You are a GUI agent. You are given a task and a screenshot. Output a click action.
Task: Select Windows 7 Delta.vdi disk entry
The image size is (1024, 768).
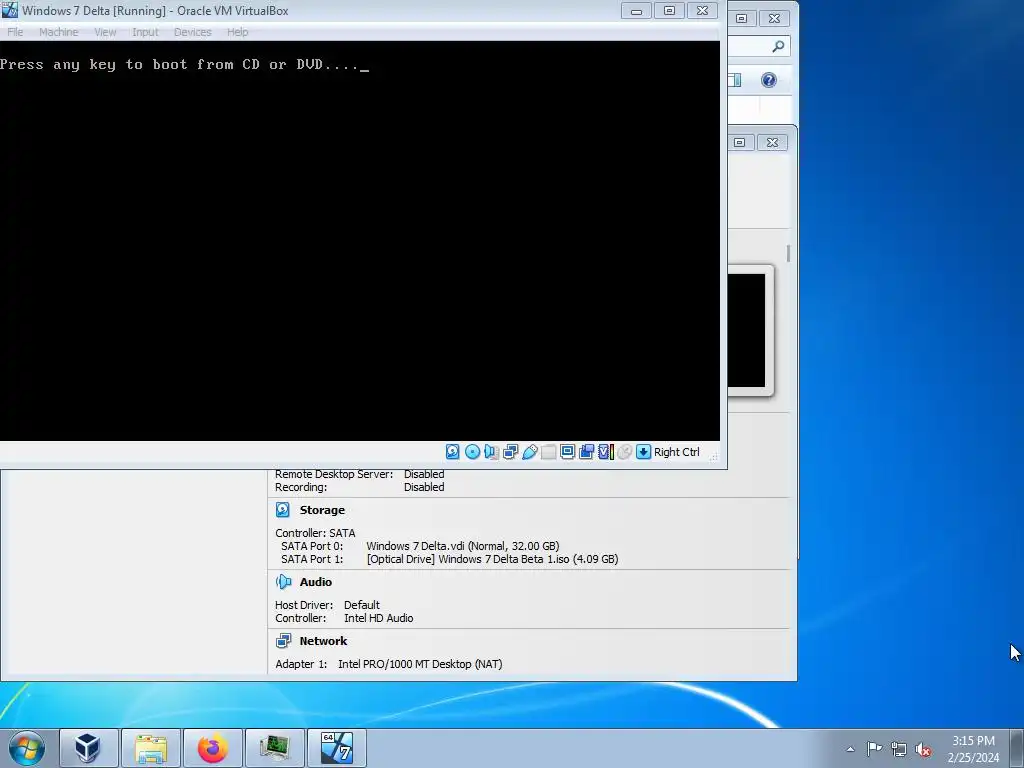pyautogui.click(x=462, y=546)
